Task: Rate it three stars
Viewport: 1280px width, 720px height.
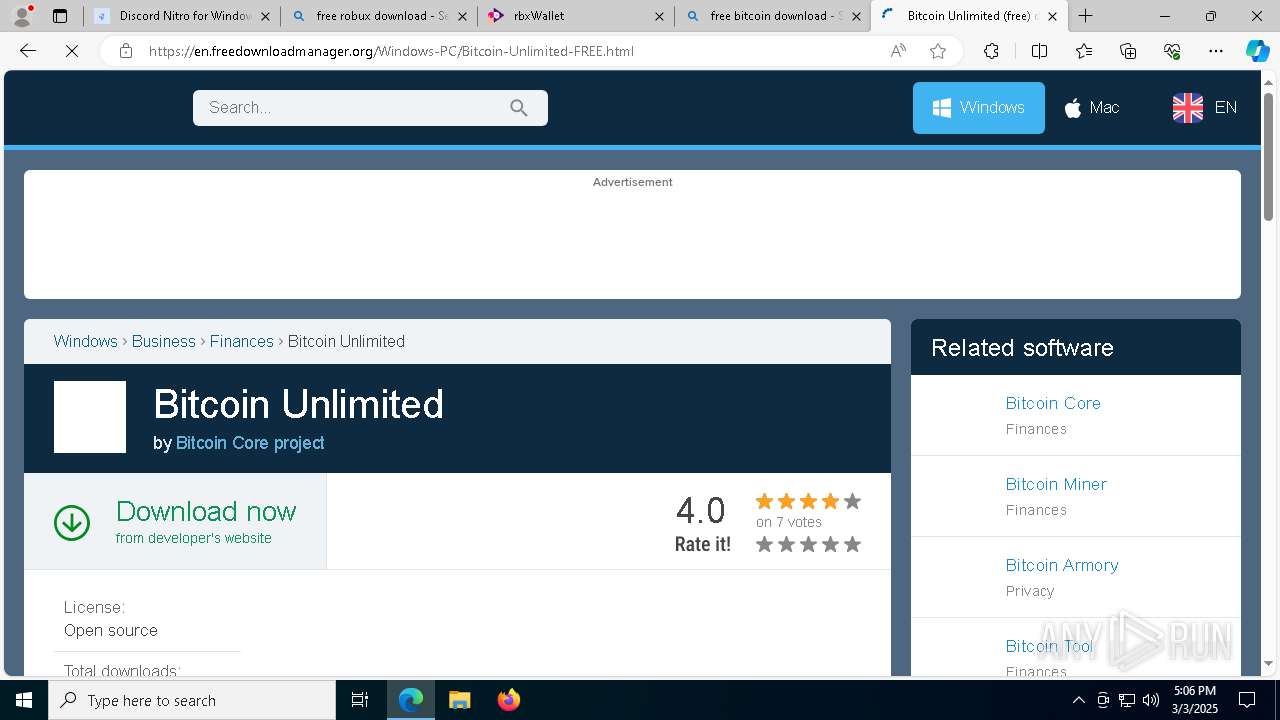Action: [x=808, y=544]
